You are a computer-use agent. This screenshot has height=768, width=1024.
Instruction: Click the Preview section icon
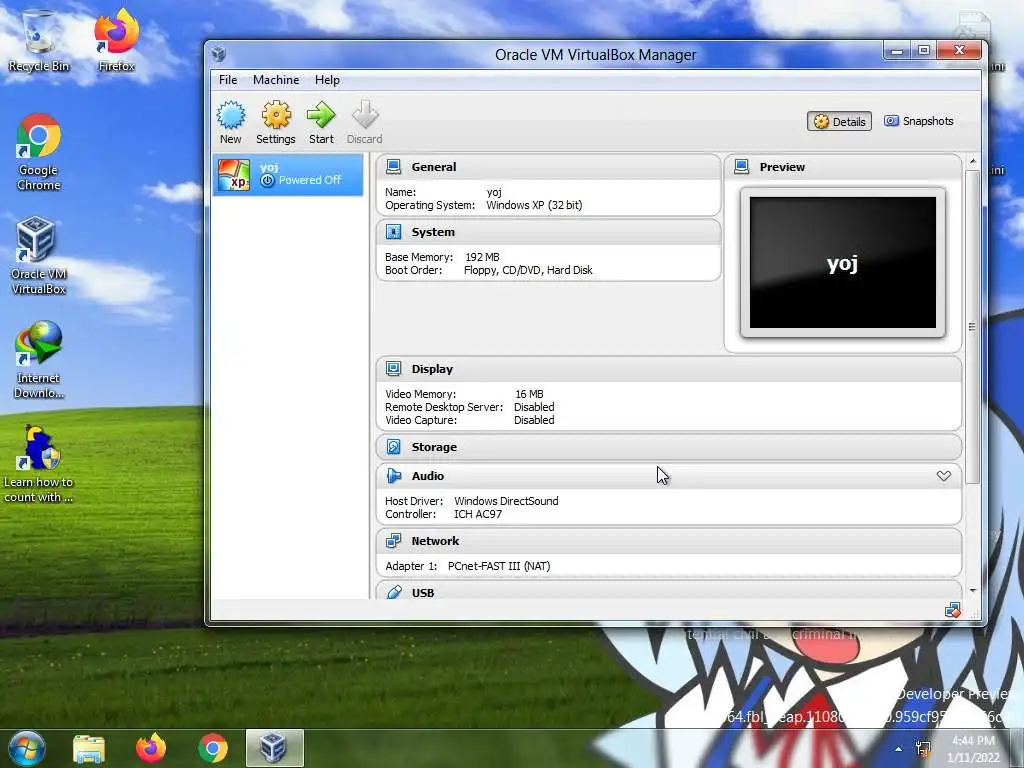click(741, 167)
